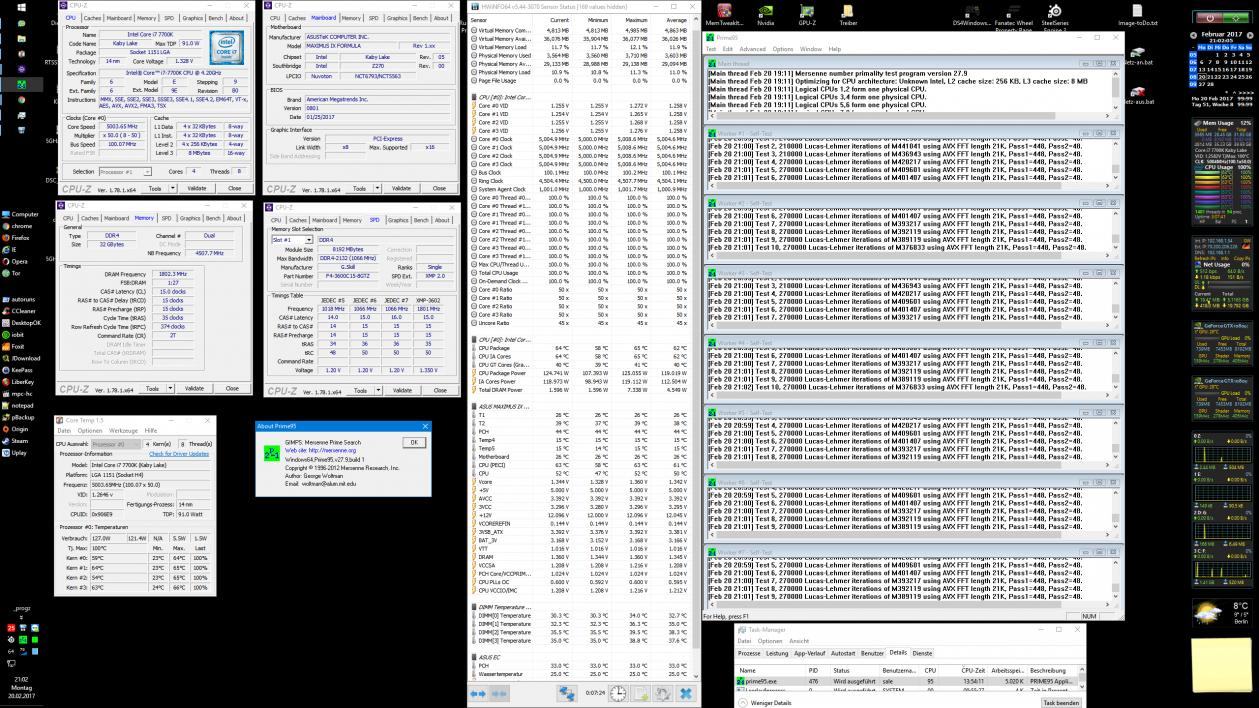Open Dienste tab in Task-Manager
The width and height of the screenshot is (1259, 708).
tap(922, 653)
